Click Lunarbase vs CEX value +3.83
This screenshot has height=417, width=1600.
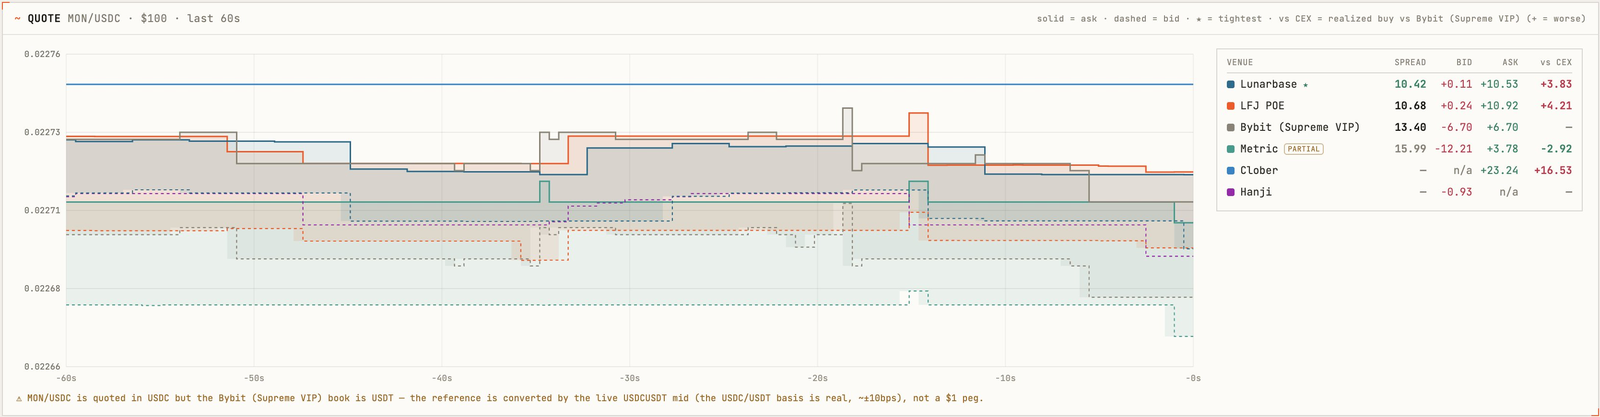point(1556,85)
